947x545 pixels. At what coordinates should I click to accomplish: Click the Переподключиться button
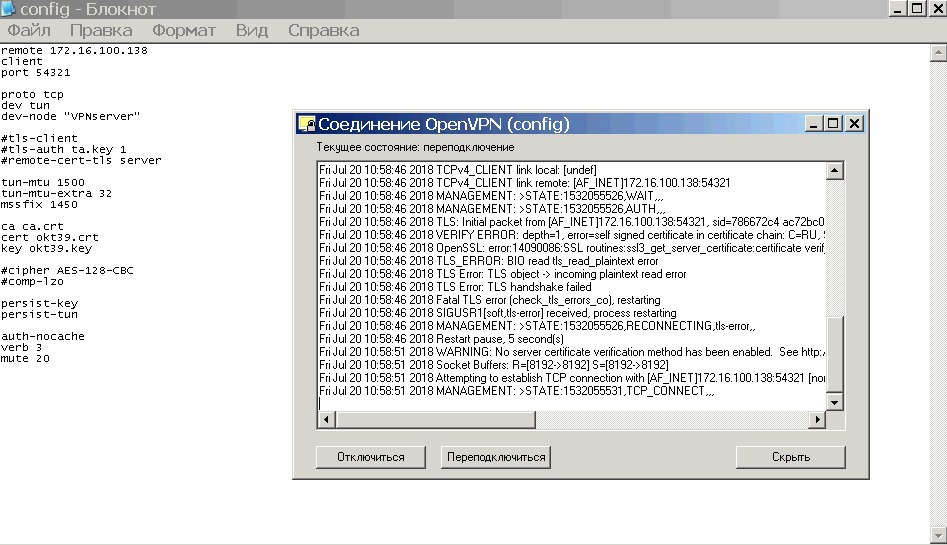(496, 457)
